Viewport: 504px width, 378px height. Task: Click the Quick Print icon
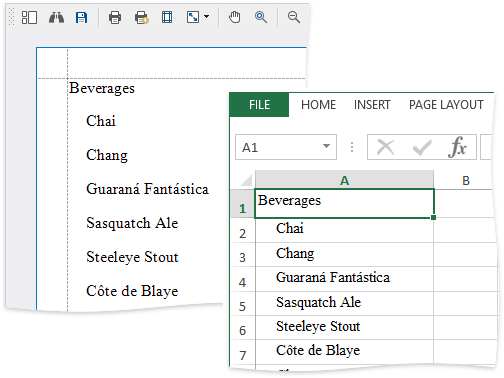coord(141,17)
